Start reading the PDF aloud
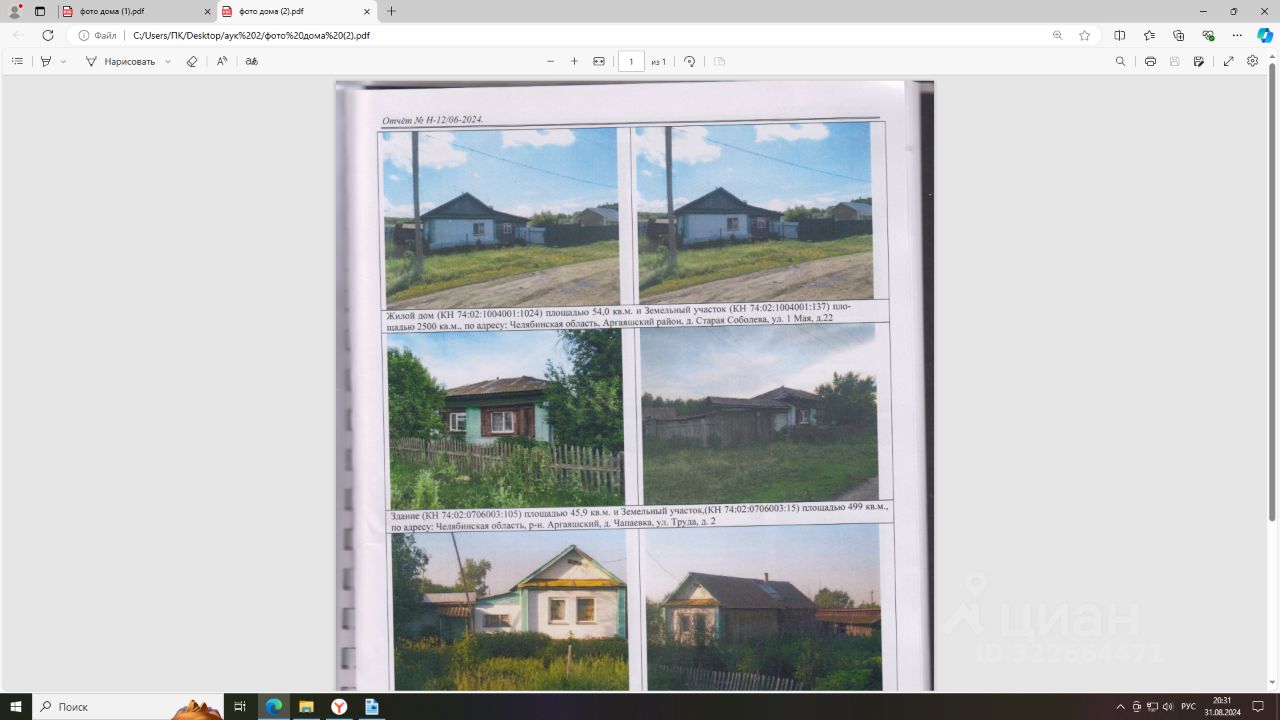Viewport: 1280px width, 720px height. point(222,61)
